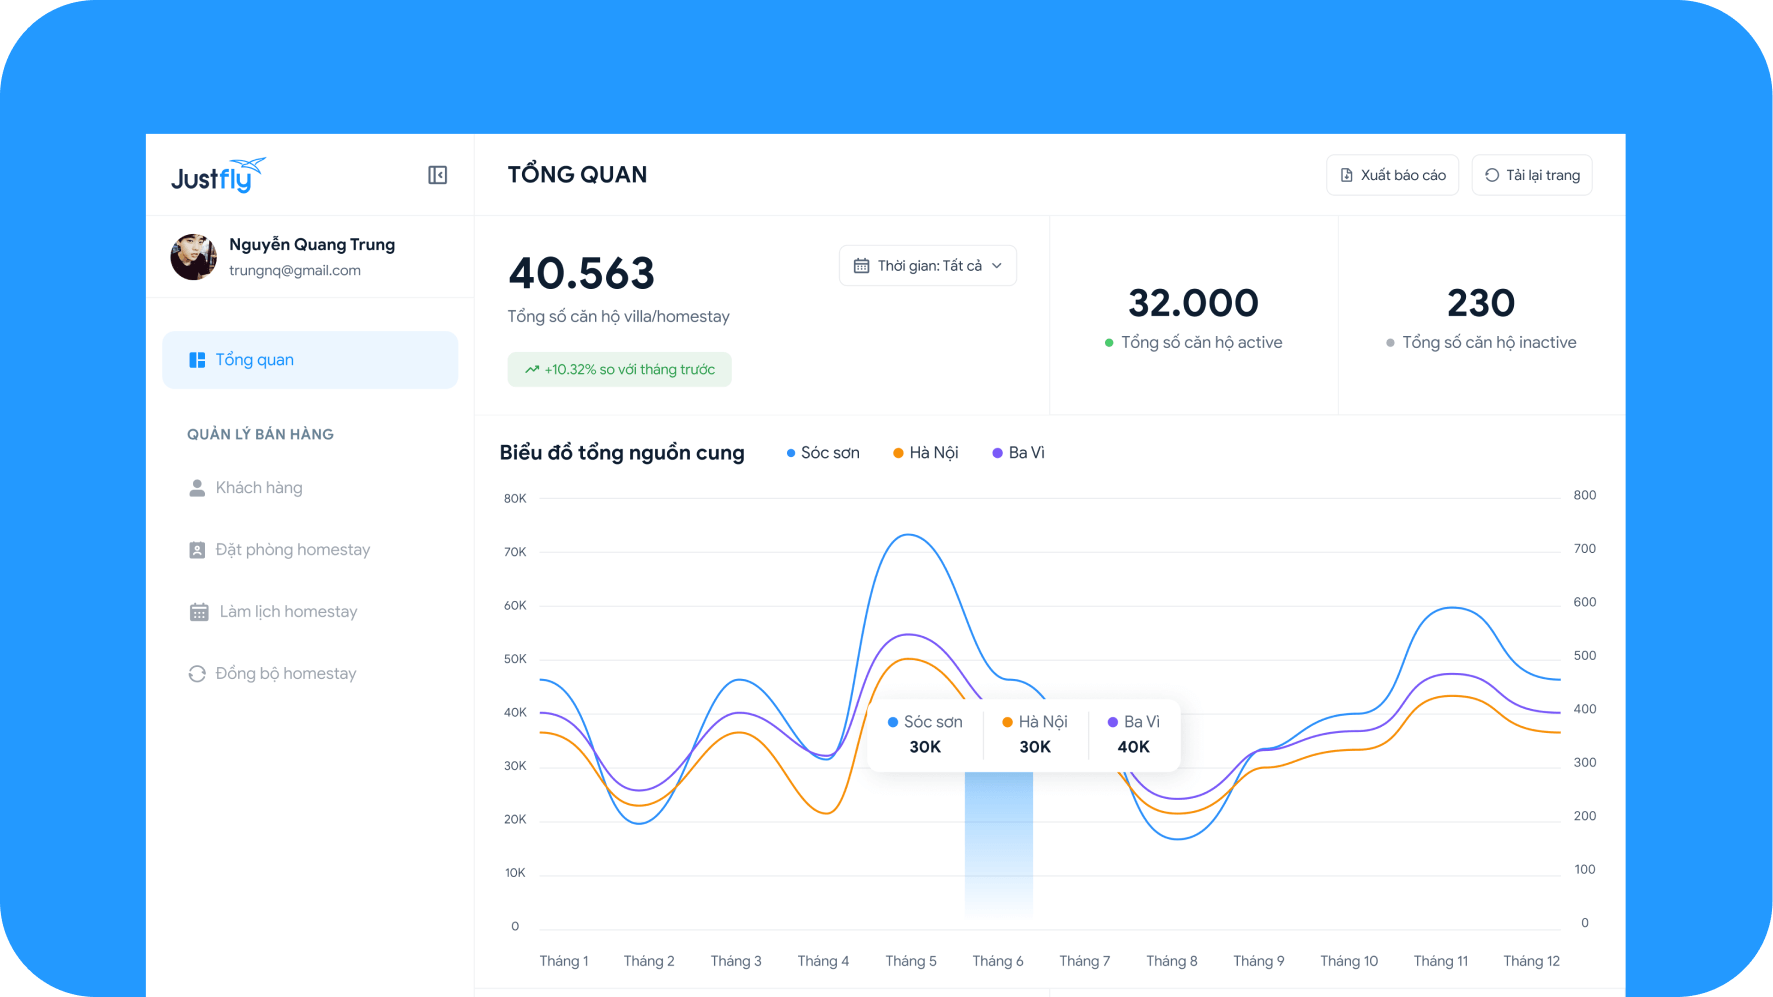This screenshot has height=997, width=1773.
Task: Click the Đồng bộ sync icon
Action: click(x=197, y=674)
